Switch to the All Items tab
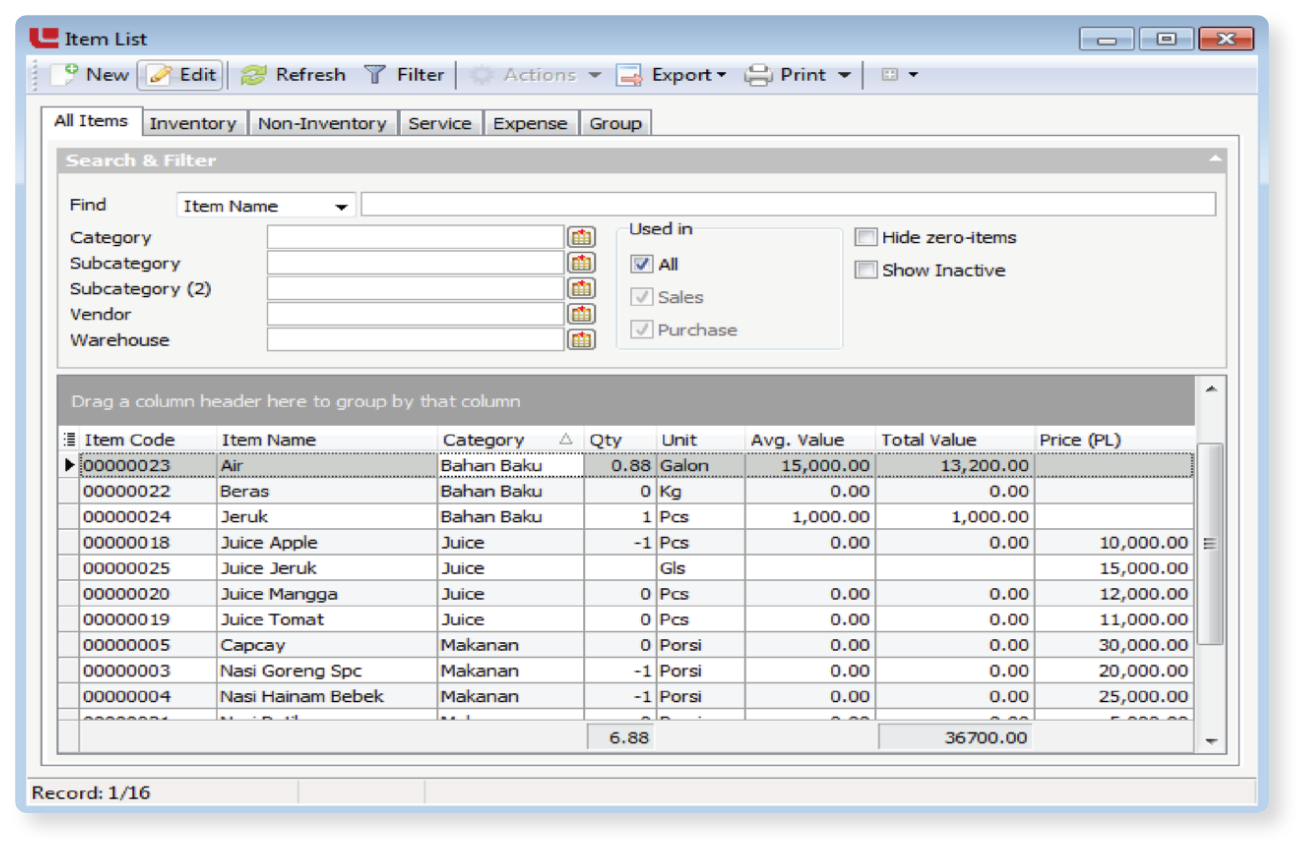 tap(91, 121)
